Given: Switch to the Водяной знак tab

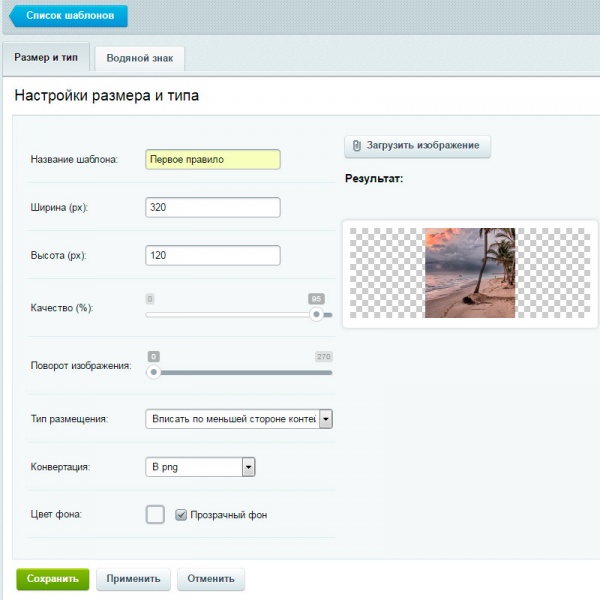Looking at the screenshot, I should [140, 58].
